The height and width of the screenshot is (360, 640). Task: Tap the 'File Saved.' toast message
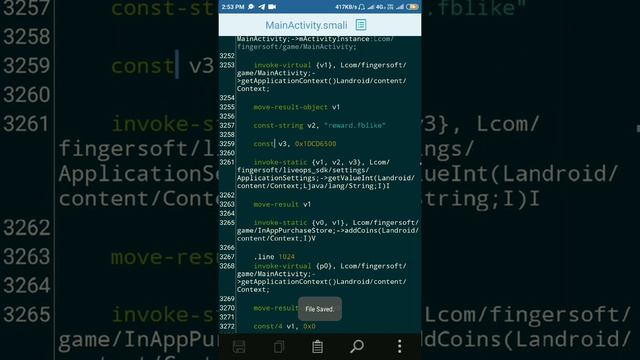[x=320, y=309]
